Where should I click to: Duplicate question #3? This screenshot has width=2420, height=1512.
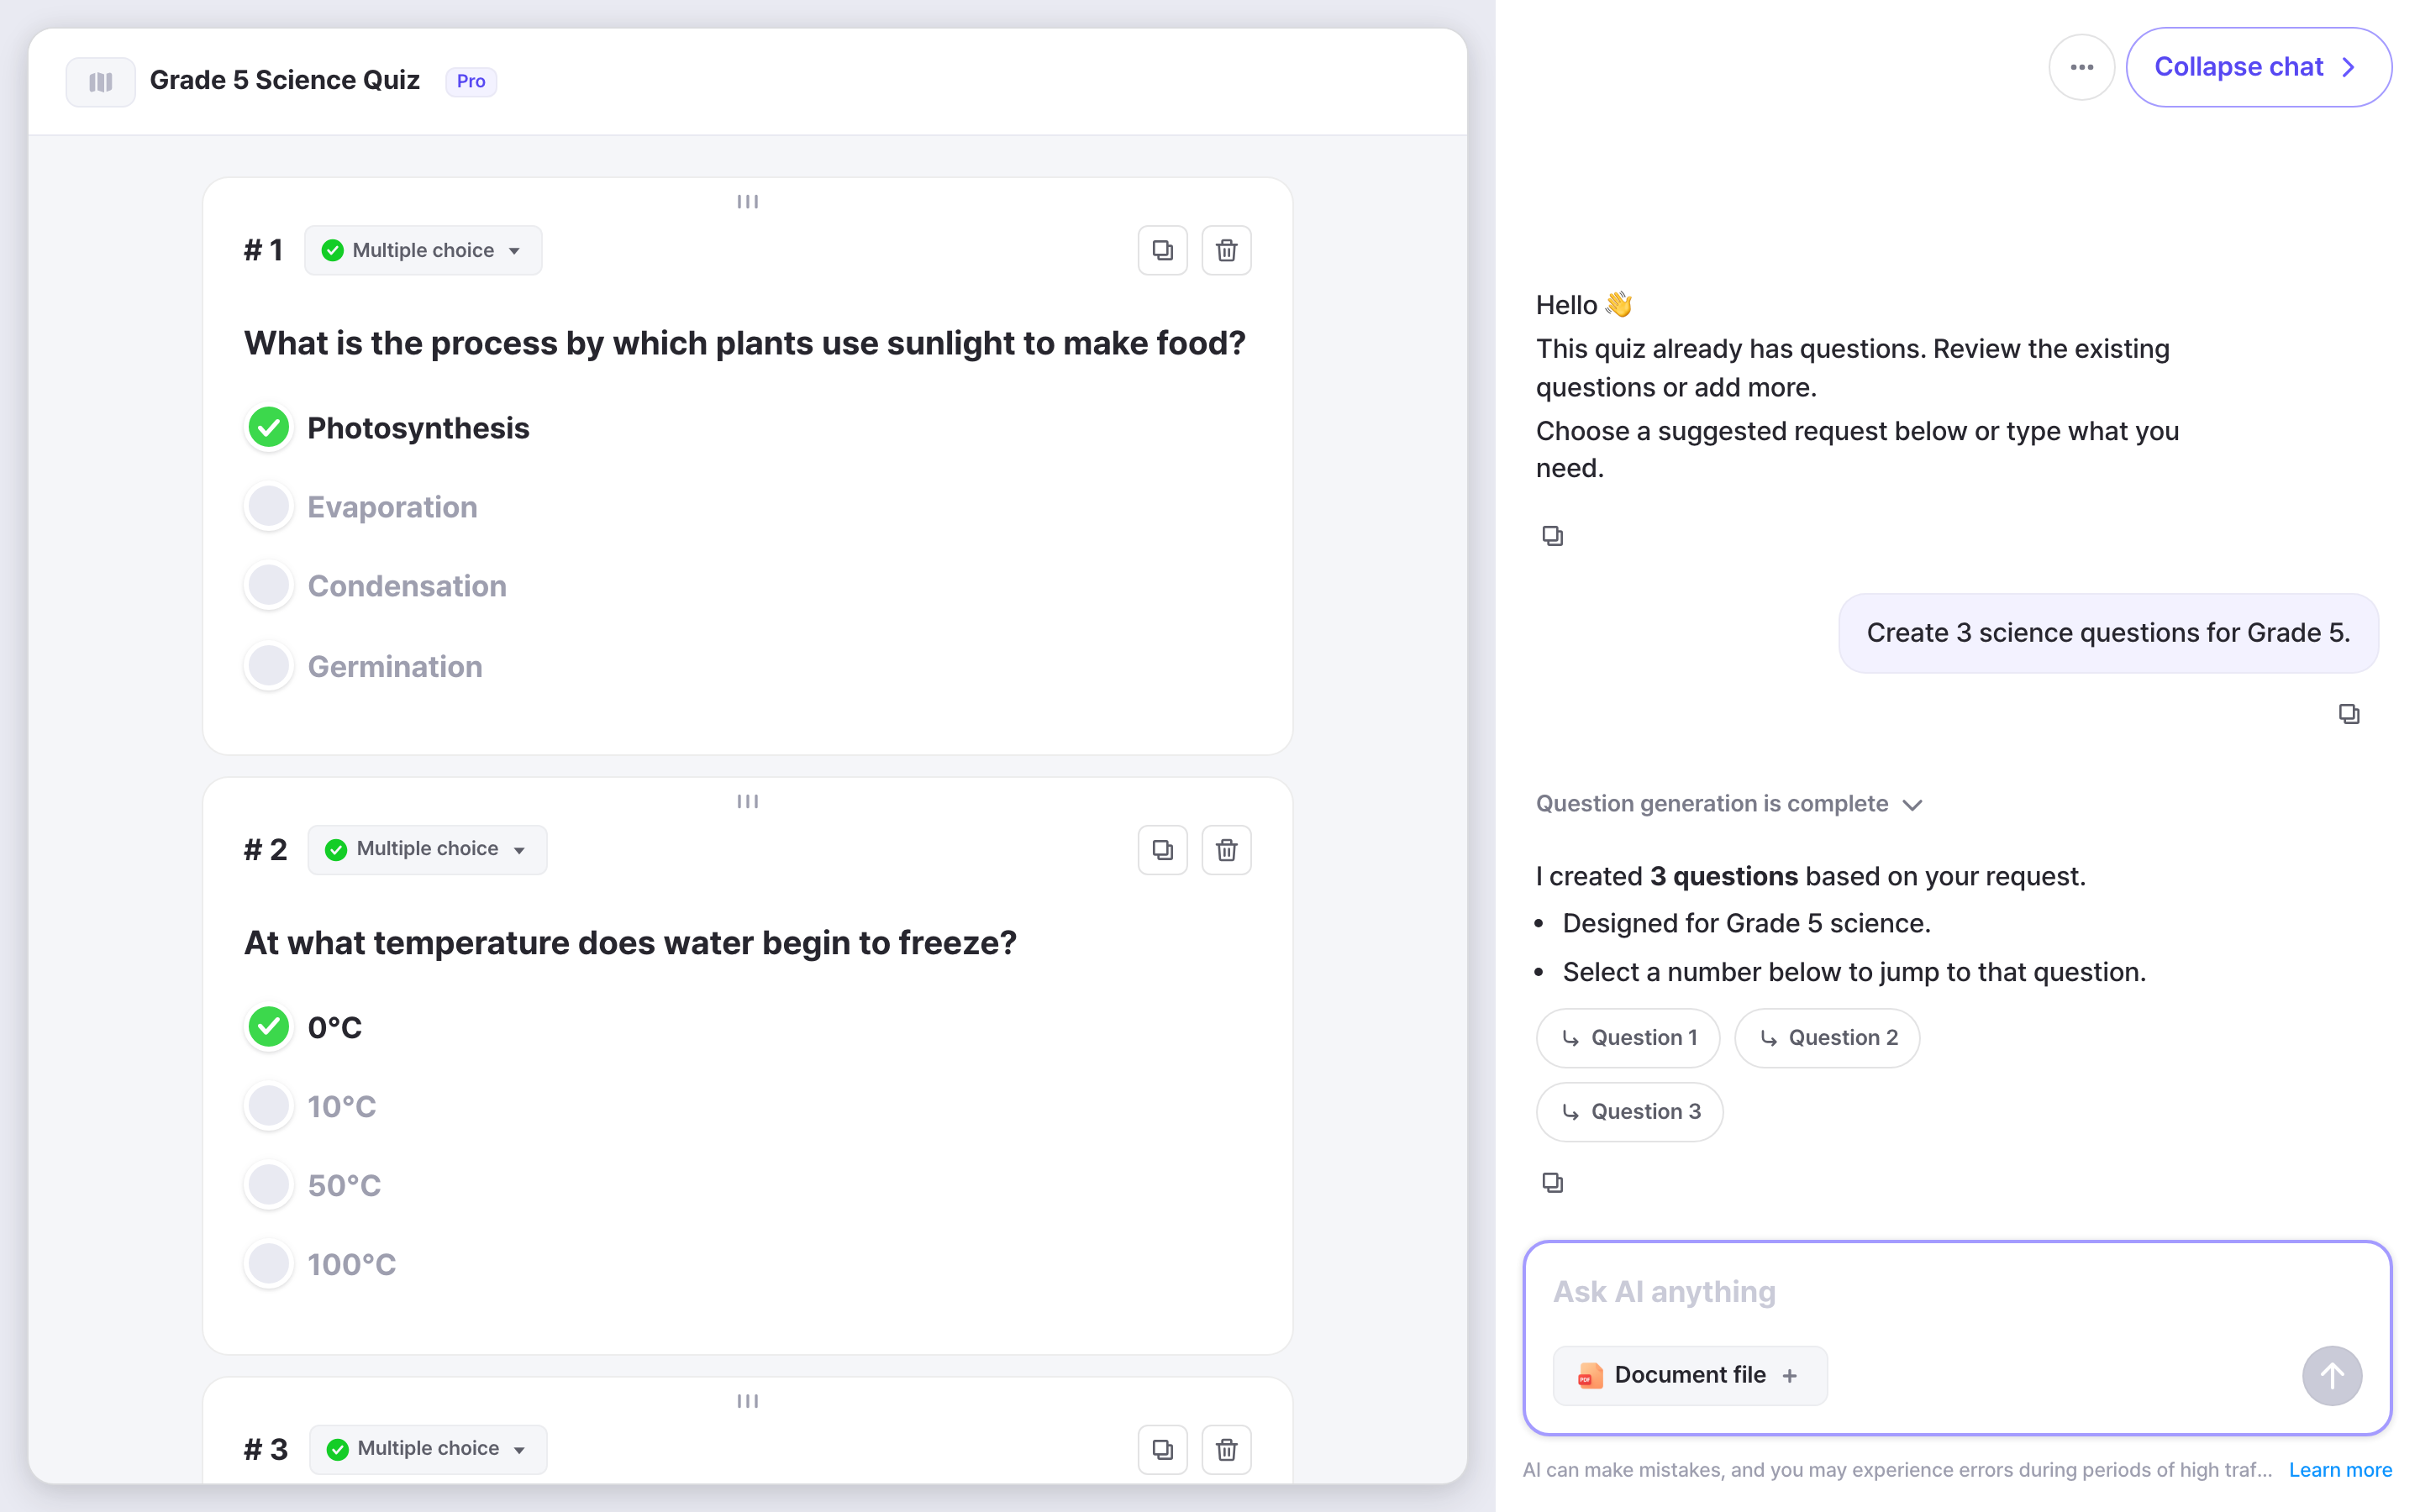pos(1162,1449)
